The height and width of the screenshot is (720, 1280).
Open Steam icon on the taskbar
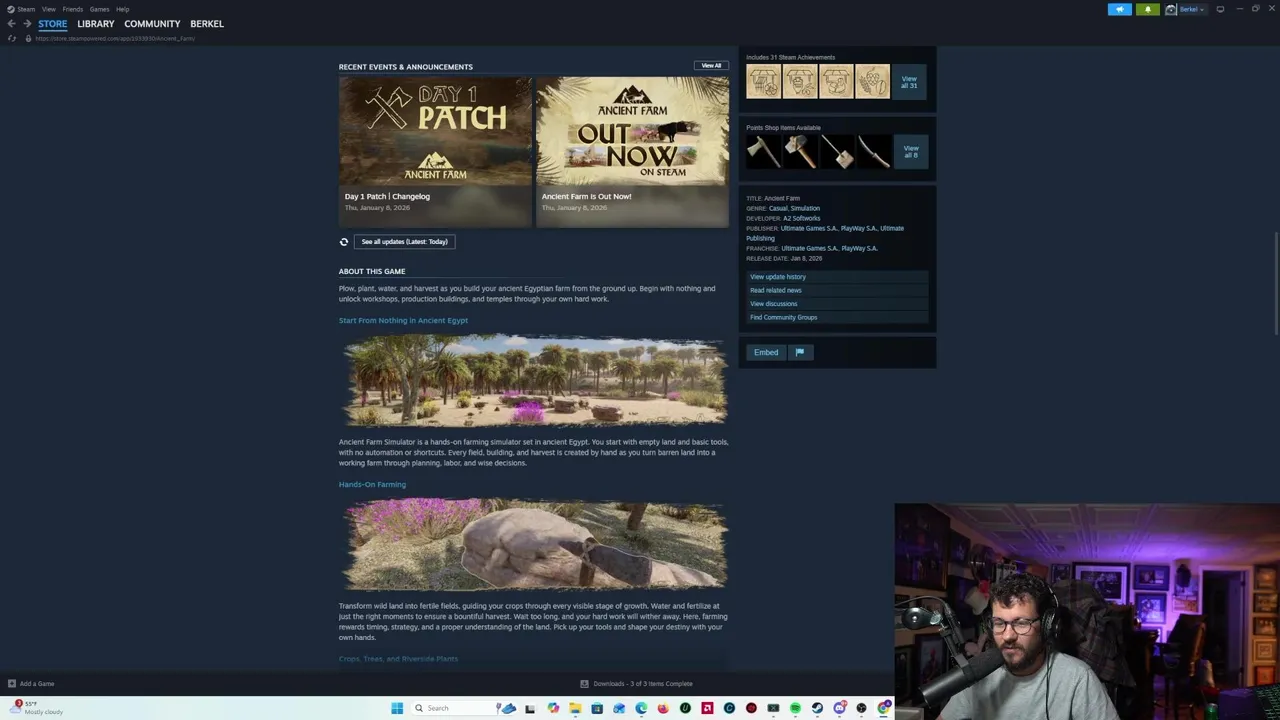click(817, 708)
